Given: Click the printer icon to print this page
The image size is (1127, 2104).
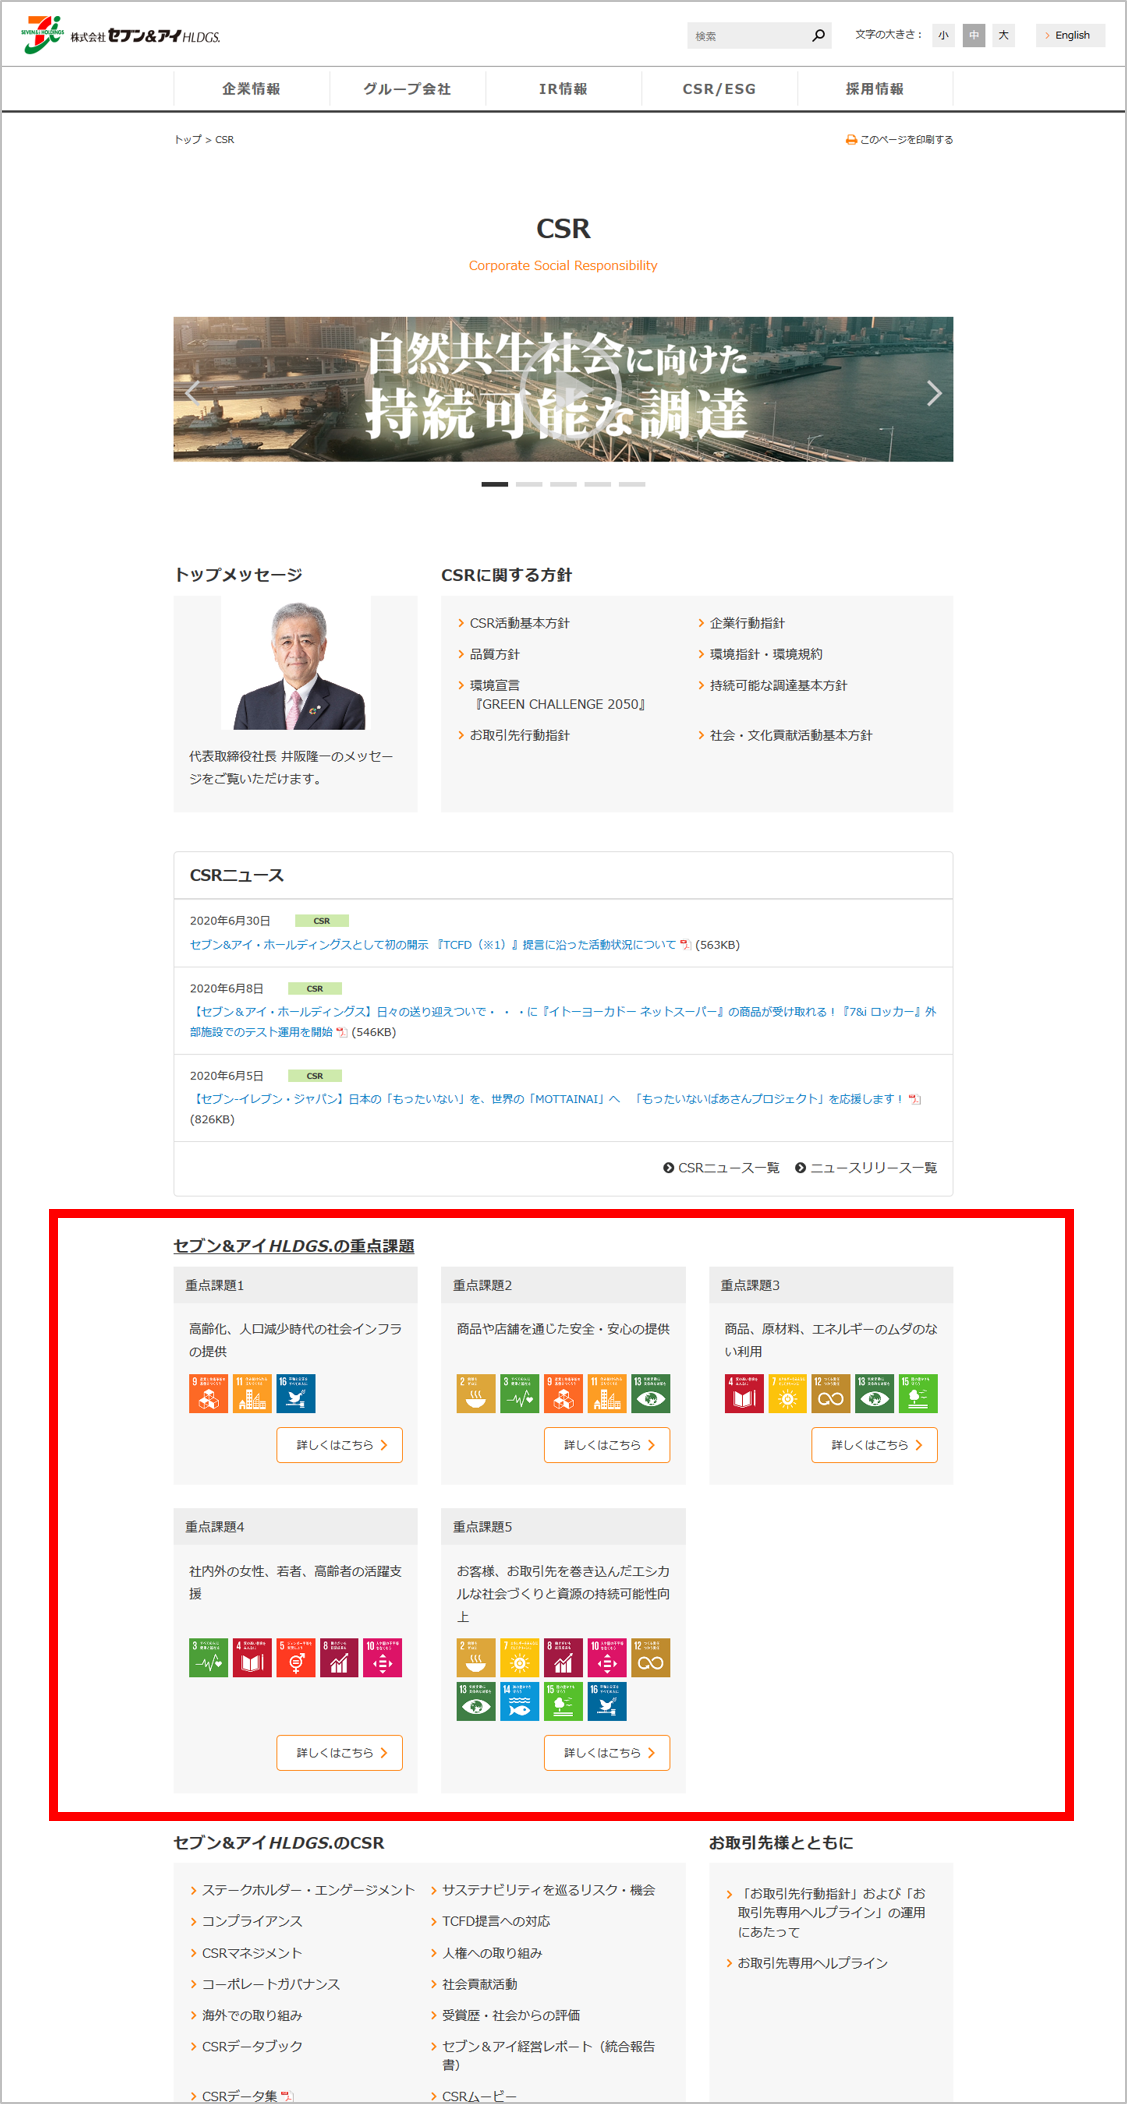Looking at the screenshot, I should [x=851, y=140].
